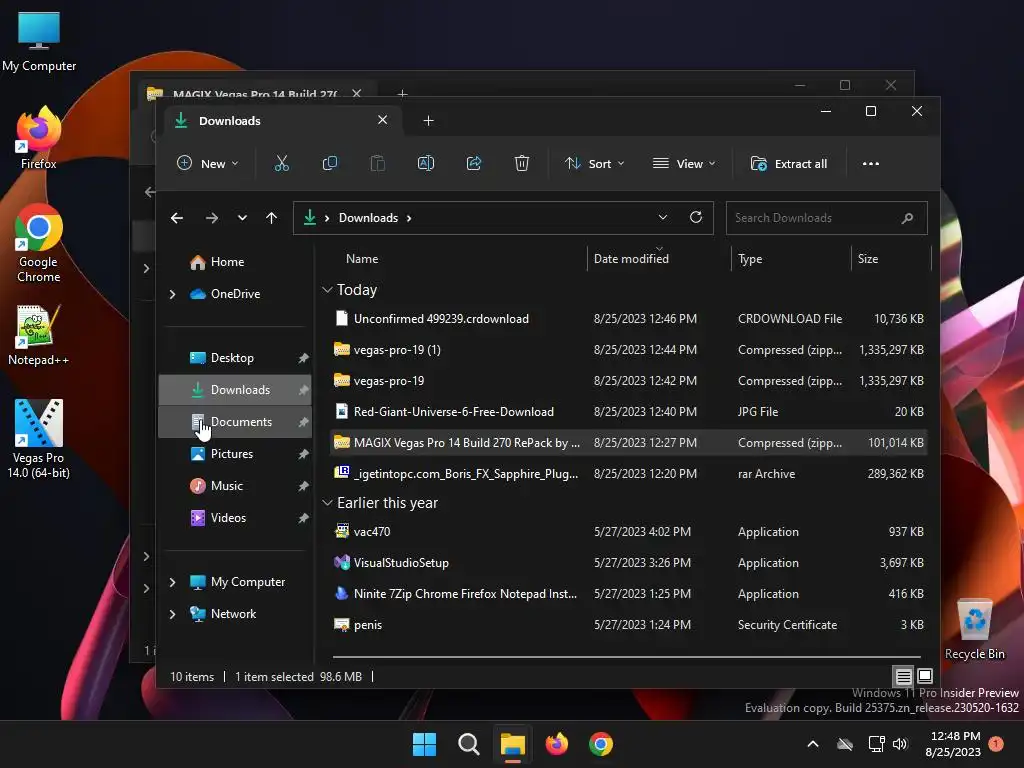The height and width of the screenshot is (768, 1024).
Task: Go up one folder level arrow
Action: (x=272, y=218)
